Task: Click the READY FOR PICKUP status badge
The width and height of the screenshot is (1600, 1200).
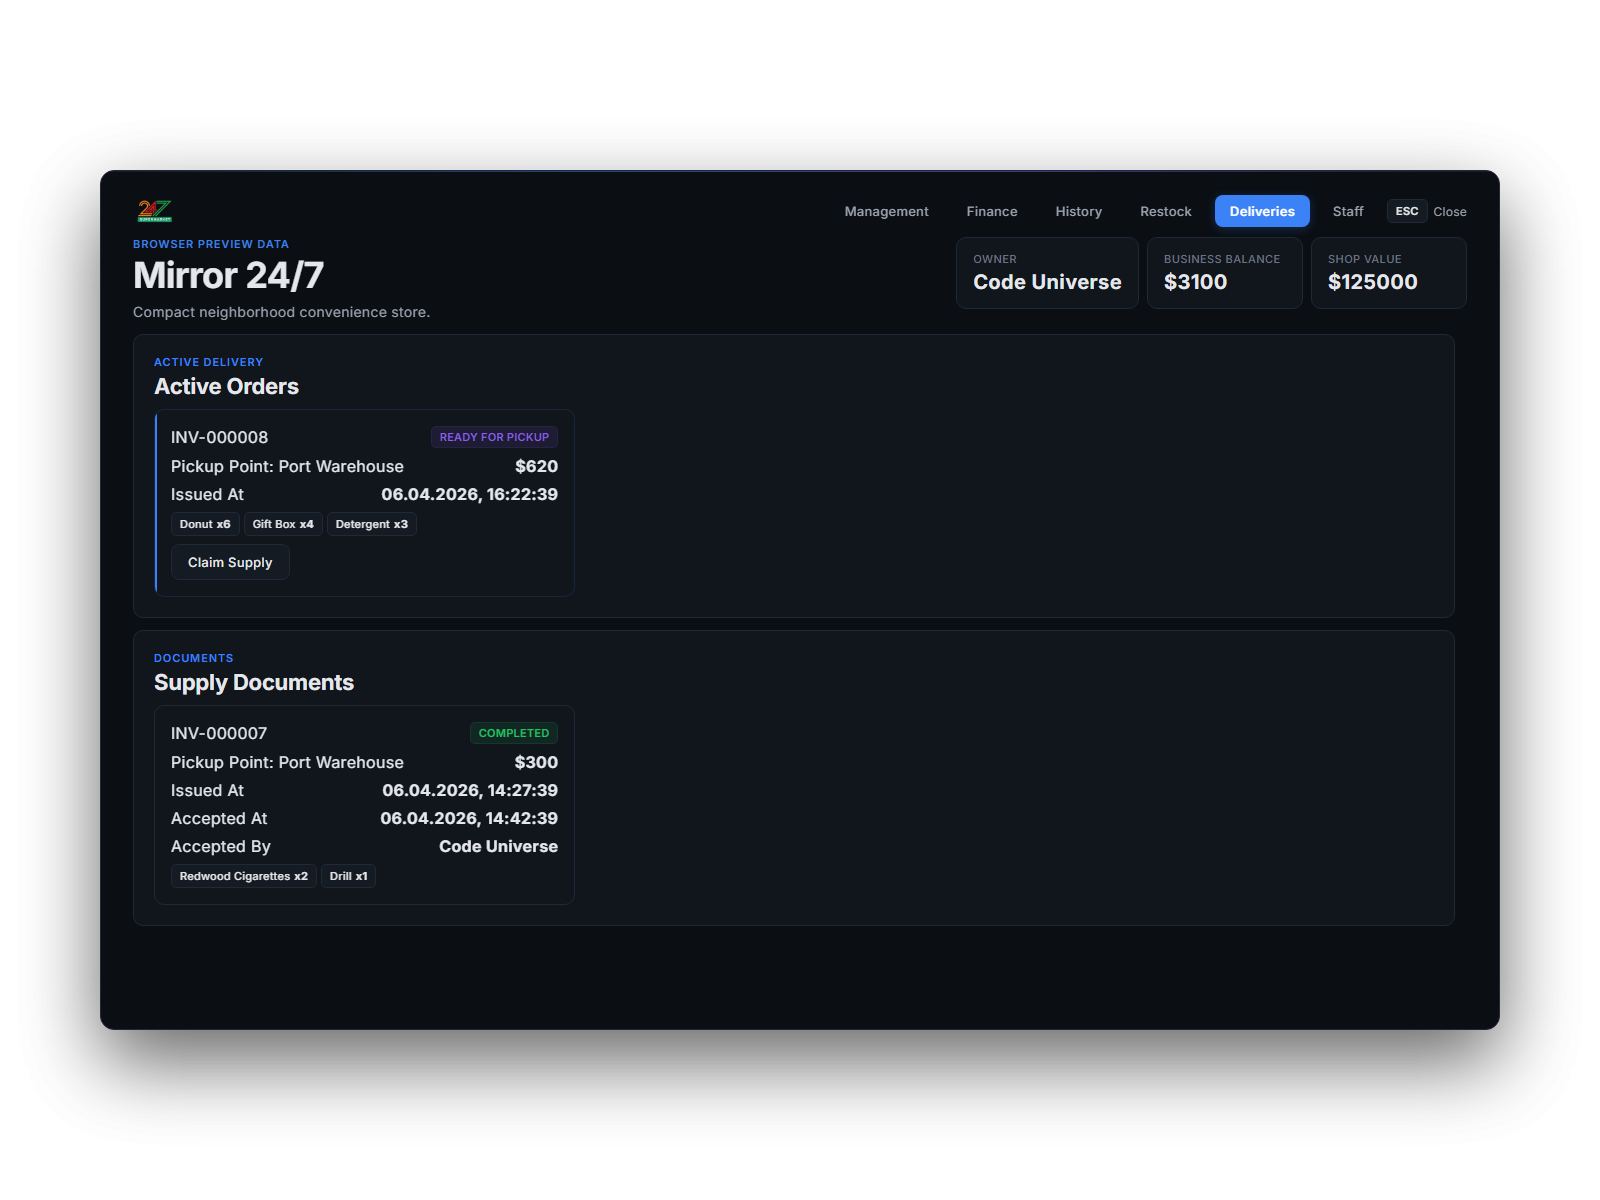Action: pos(494,437)
